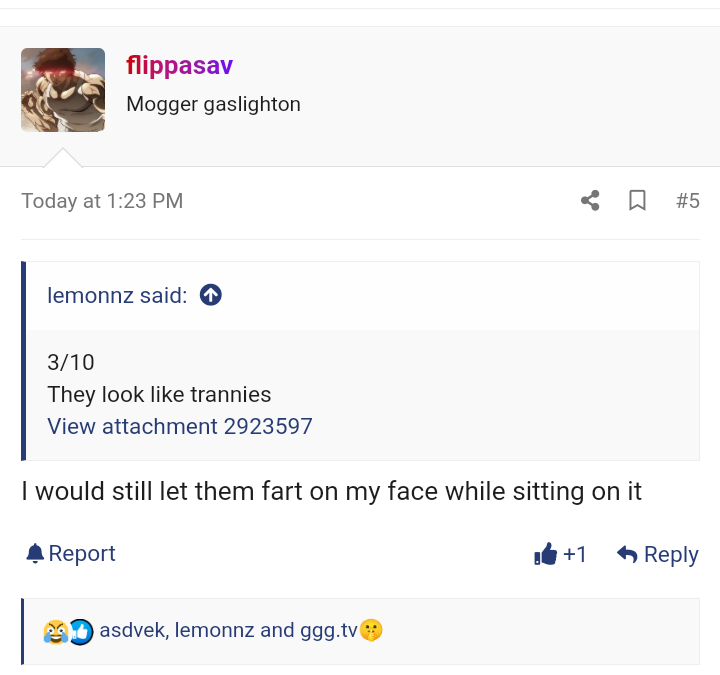Click the share post icon
This screenshot has width=720, height=675.
point(590,201)
